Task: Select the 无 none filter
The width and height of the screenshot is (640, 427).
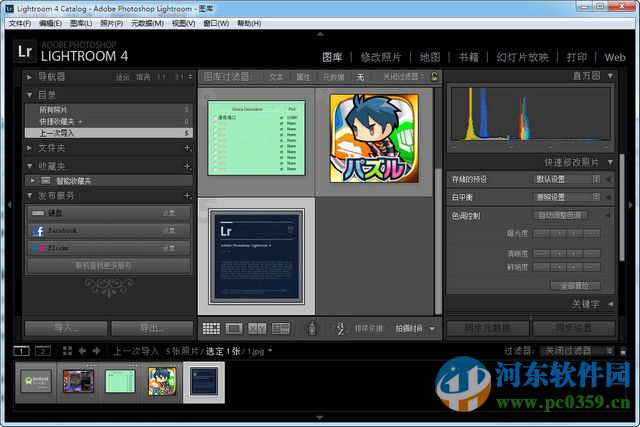Action: [x=360, y=77]
